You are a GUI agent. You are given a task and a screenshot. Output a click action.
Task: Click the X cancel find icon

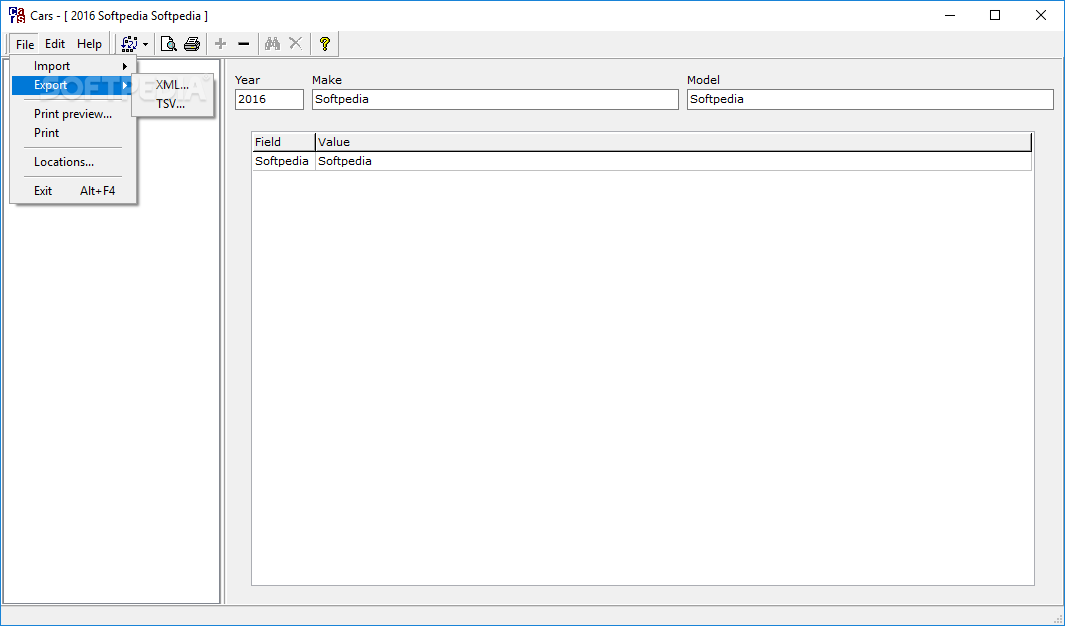point(295,44)
